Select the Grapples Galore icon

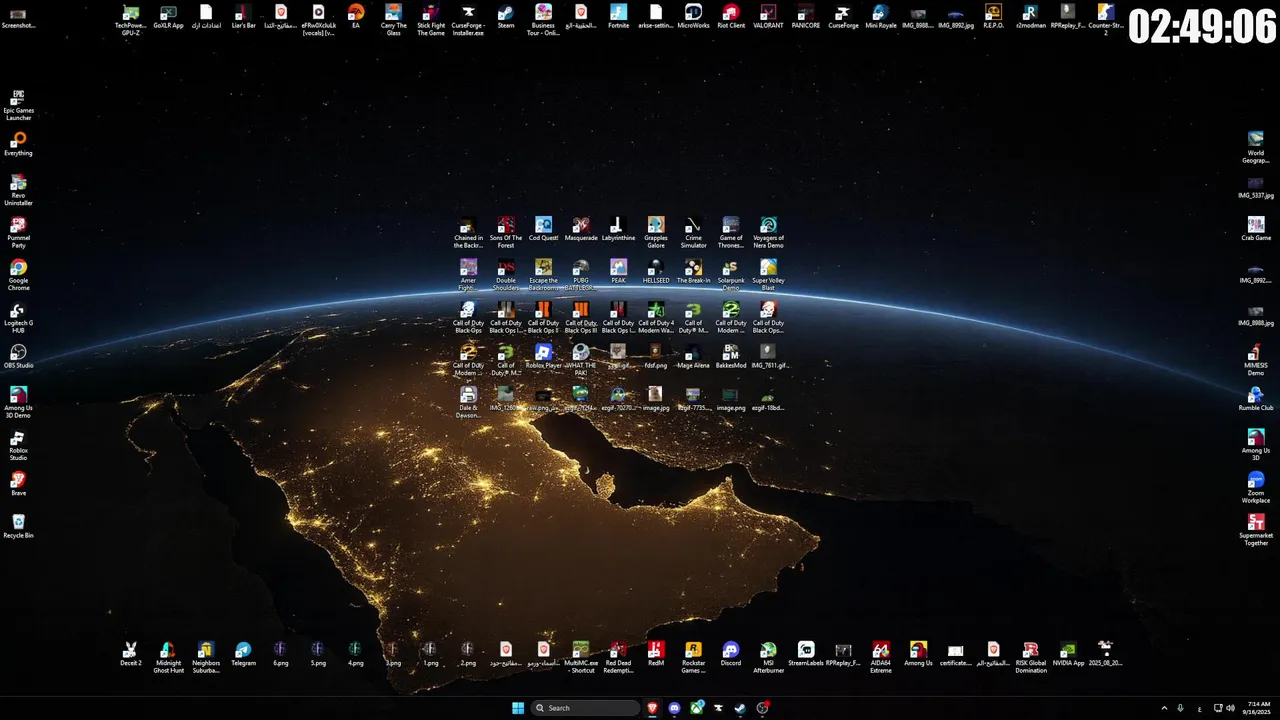(656, 232)
